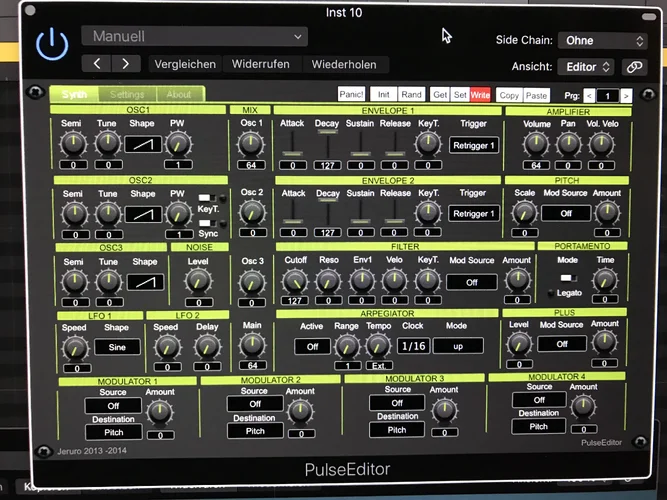Viewport: 667px width, 500px height.
Task: Click the Arpeggiator Clock 1/16 field
Action: [x=412, y=345]
